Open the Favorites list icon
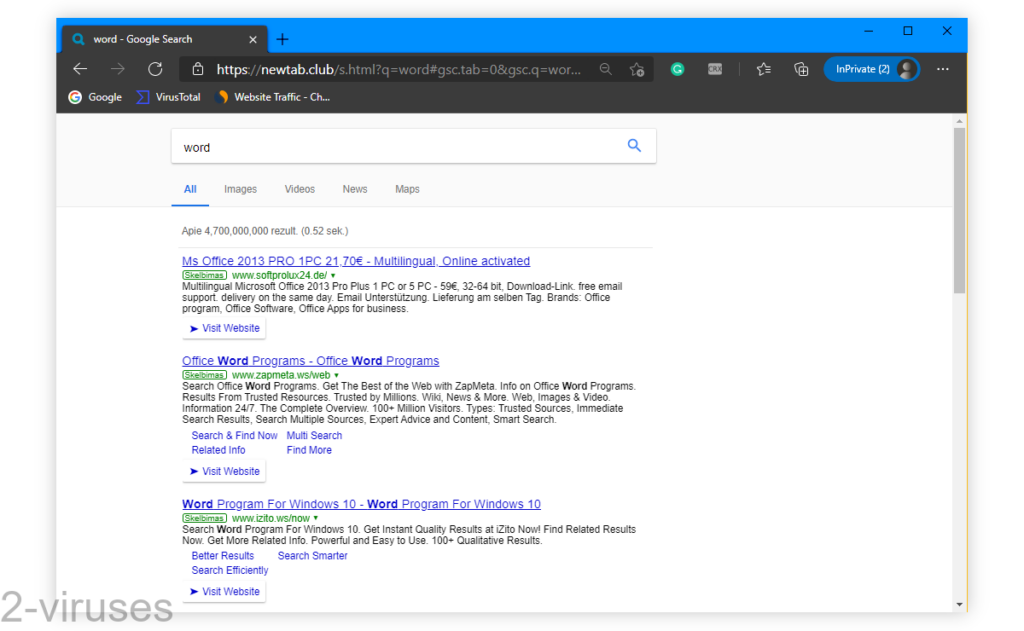This screenshot has width=1024, height=631. [x=764, y=69]
